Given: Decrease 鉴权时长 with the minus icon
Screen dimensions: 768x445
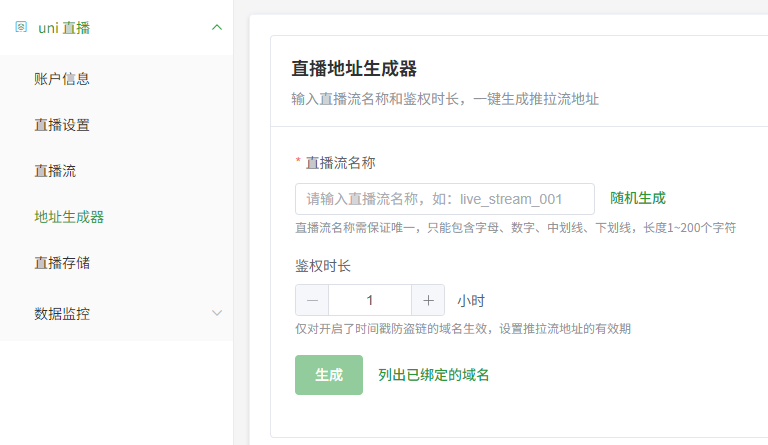Looking at the screenshot, I should pos(312,300).
